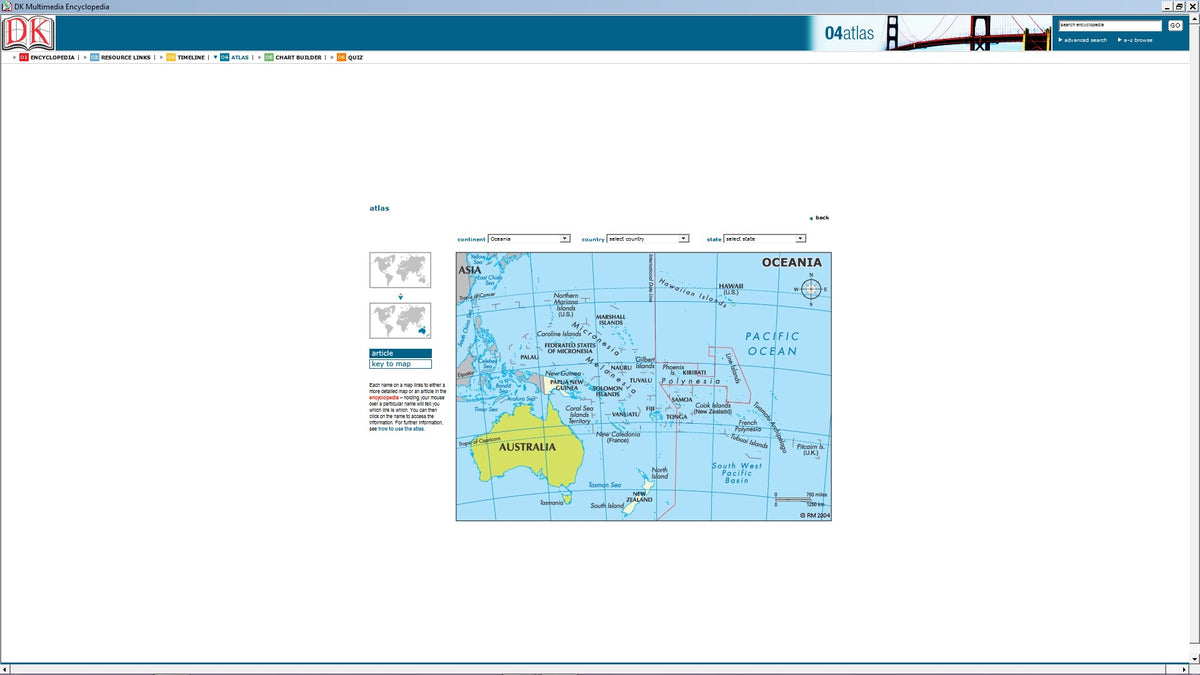
Task: Select the article tab in the sidebar
Action: click(400, 353)
